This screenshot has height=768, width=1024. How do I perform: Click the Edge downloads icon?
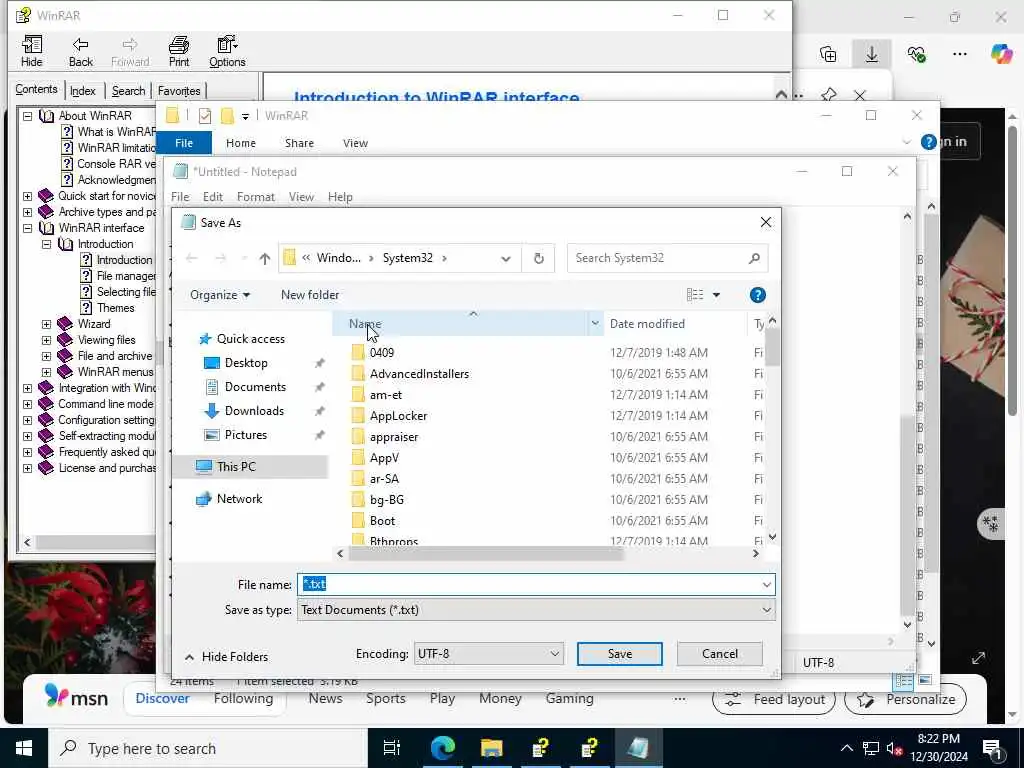(x=872, y=54)
